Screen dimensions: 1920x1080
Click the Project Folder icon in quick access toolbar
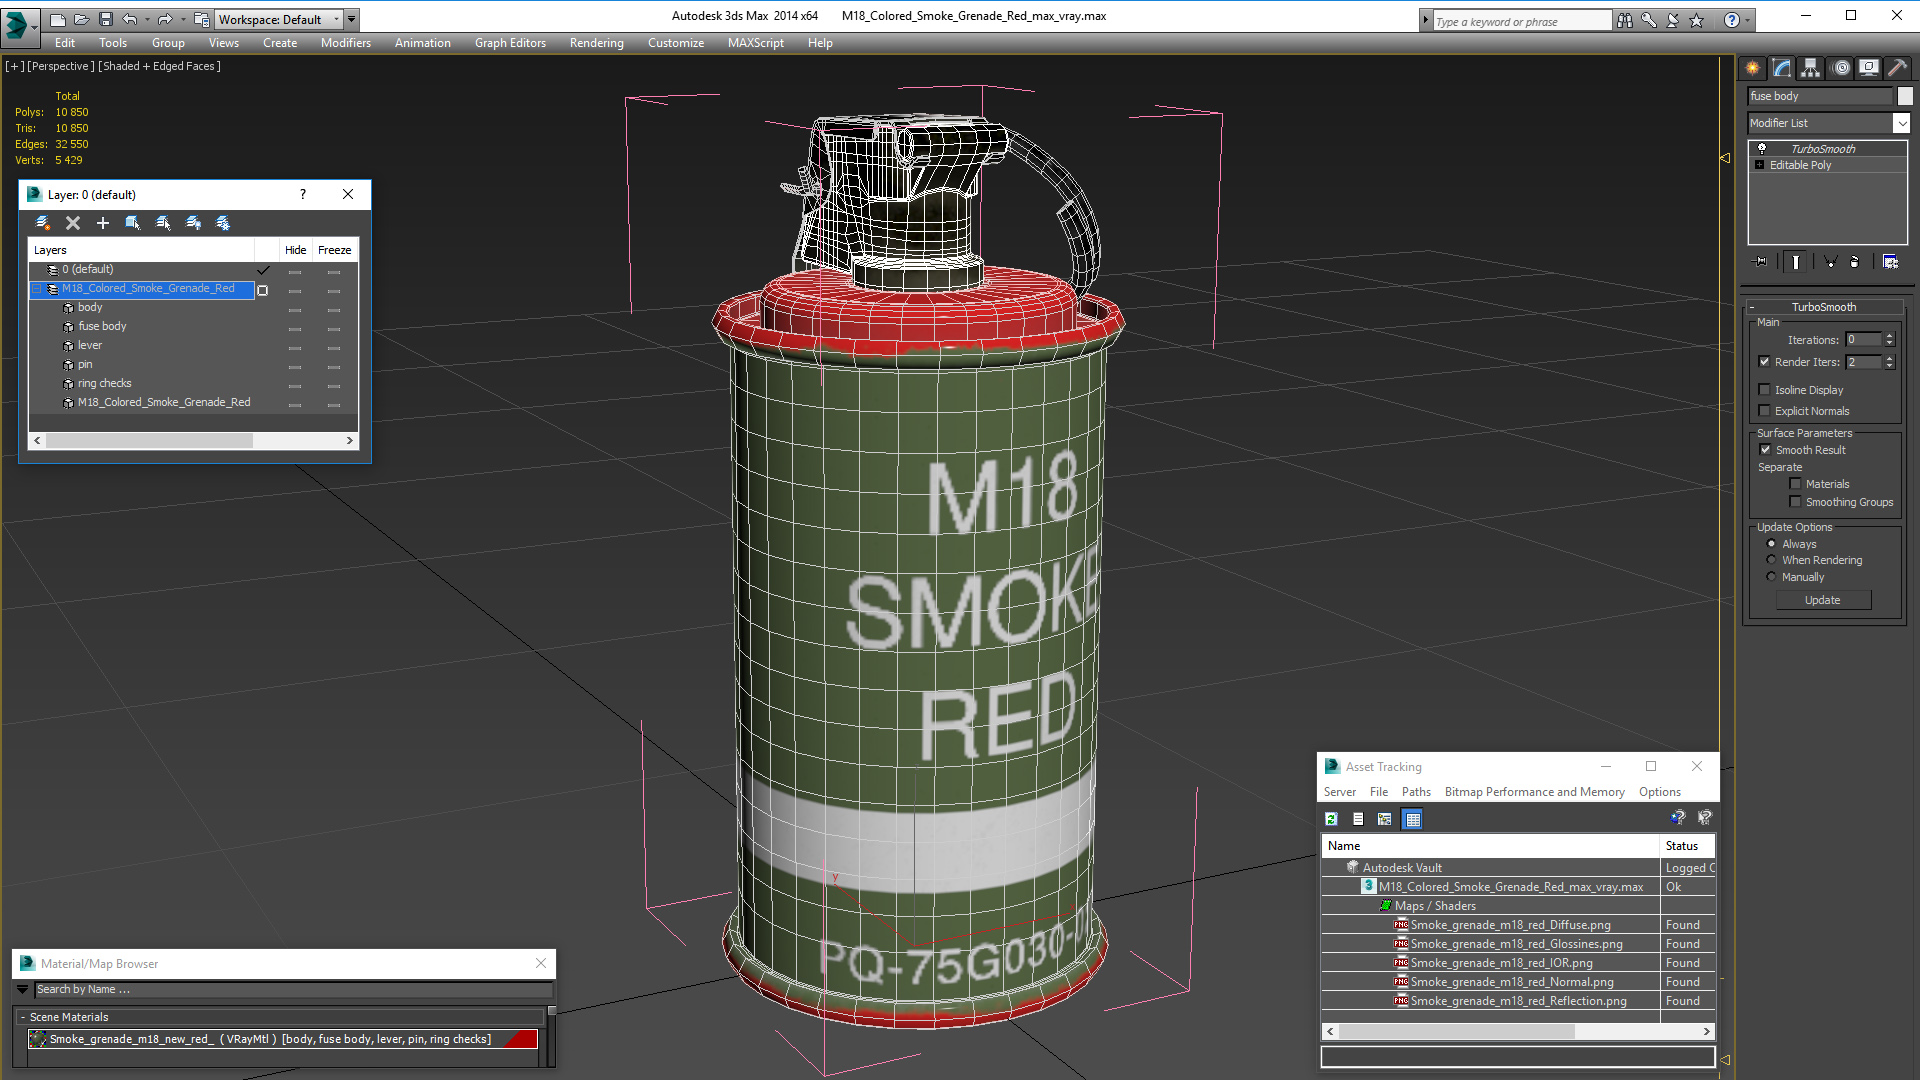point(201,19)
